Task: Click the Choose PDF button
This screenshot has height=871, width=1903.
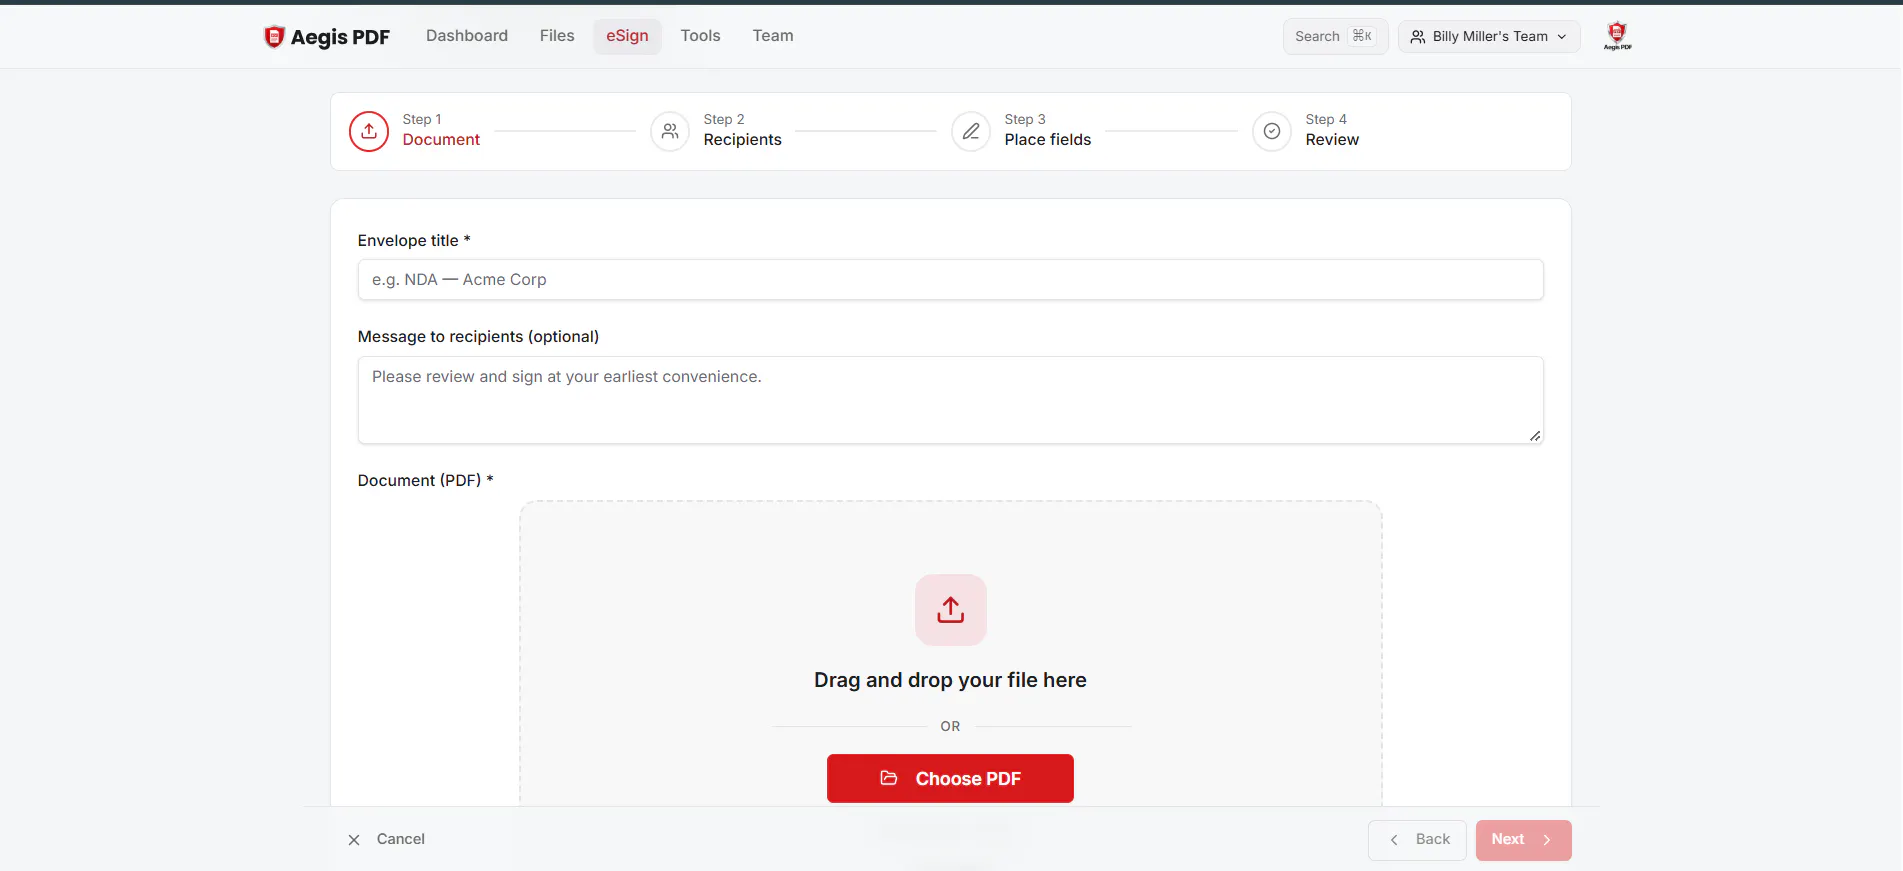Action: tap(950, 778)
